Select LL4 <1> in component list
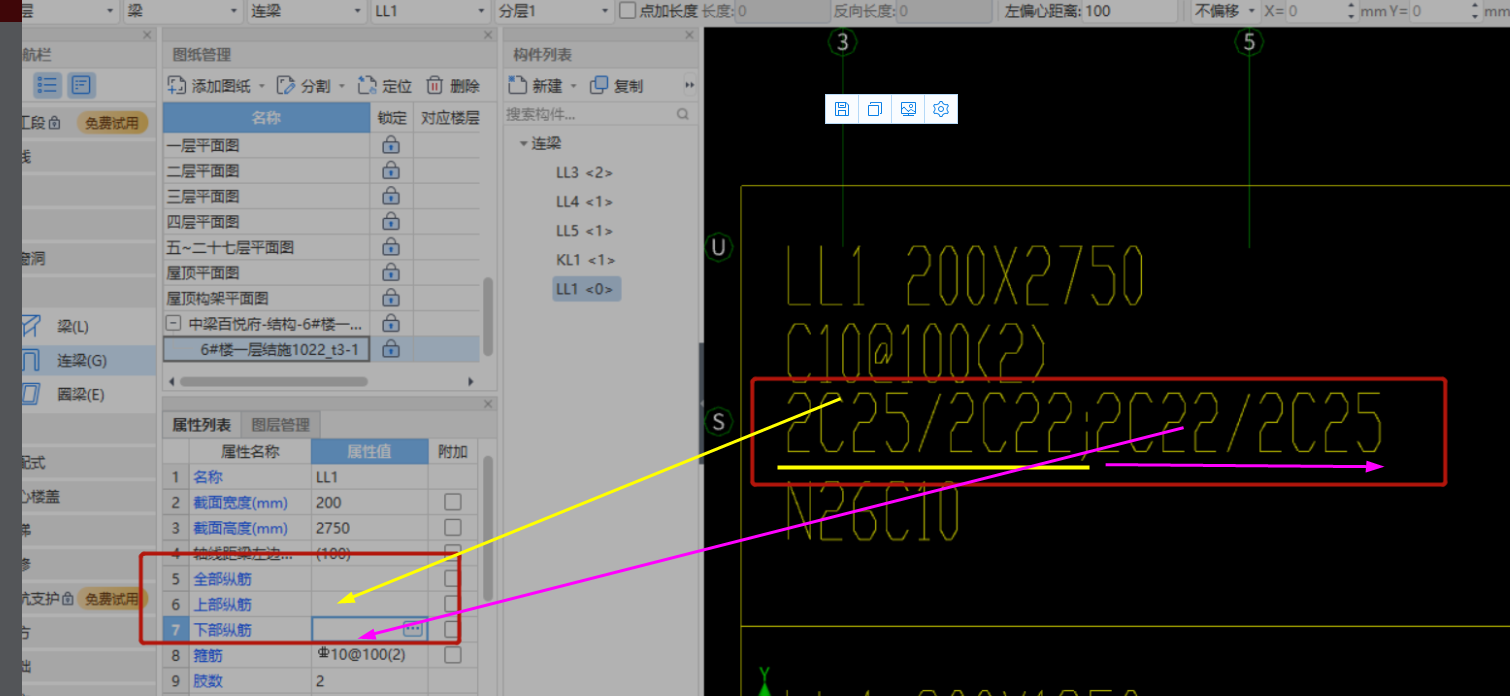The width and height of the screenshot is (1510, 696). tap(585, 202)
